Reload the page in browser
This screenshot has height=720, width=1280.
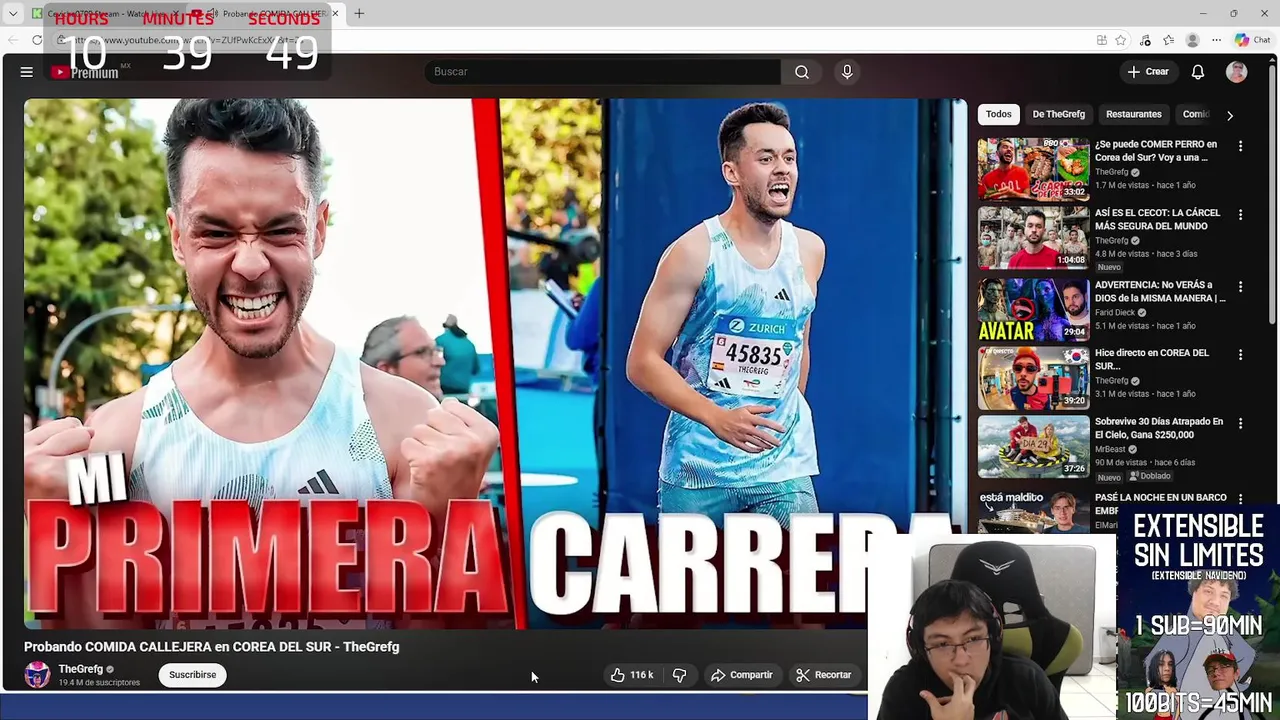tap(37, 40)
